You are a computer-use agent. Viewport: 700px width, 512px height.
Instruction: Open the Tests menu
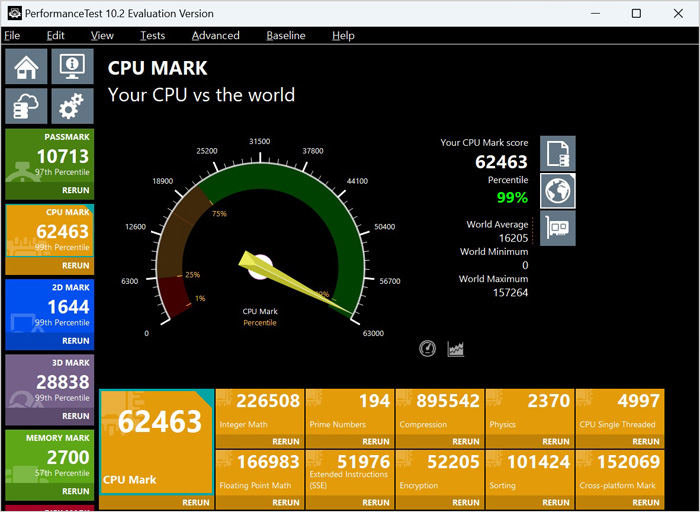[152, 36]
